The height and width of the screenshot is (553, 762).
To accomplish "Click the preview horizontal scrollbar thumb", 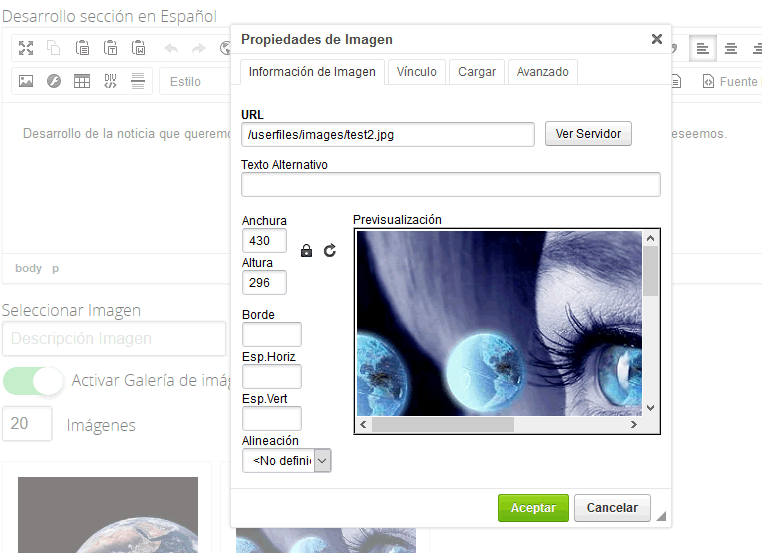I will (x=443, y=424).
